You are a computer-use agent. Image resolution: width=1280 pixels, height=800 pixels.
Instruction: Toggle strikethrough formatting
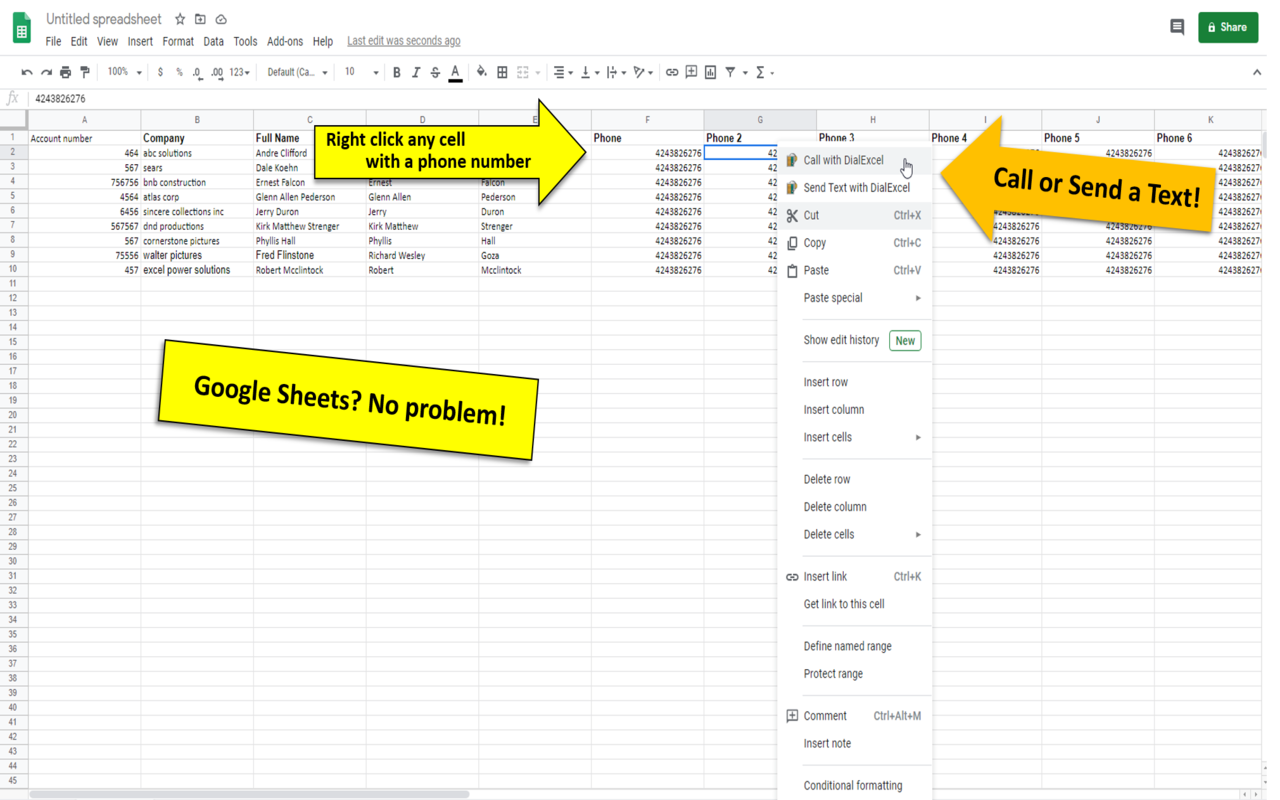[435, 72]
